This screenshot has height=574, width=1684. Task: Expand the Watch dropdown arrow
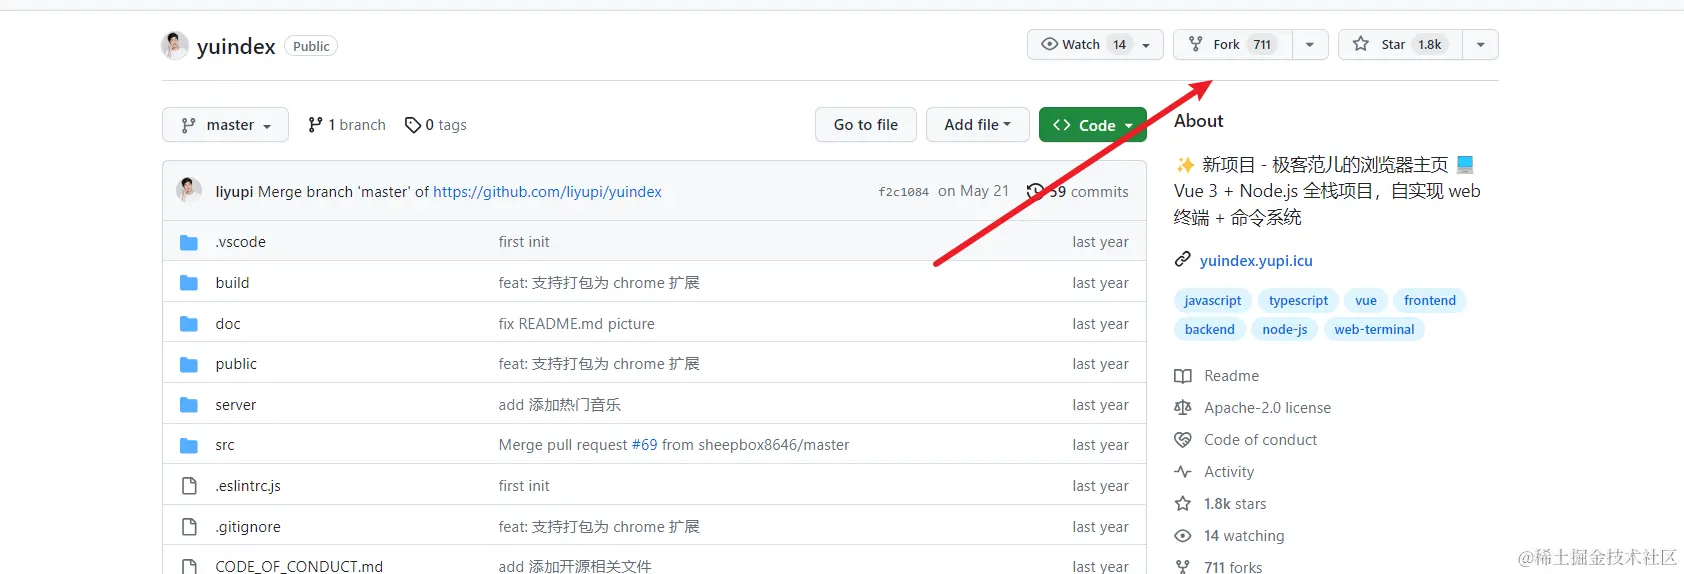pyautogui.click(x=1147, y=45)
